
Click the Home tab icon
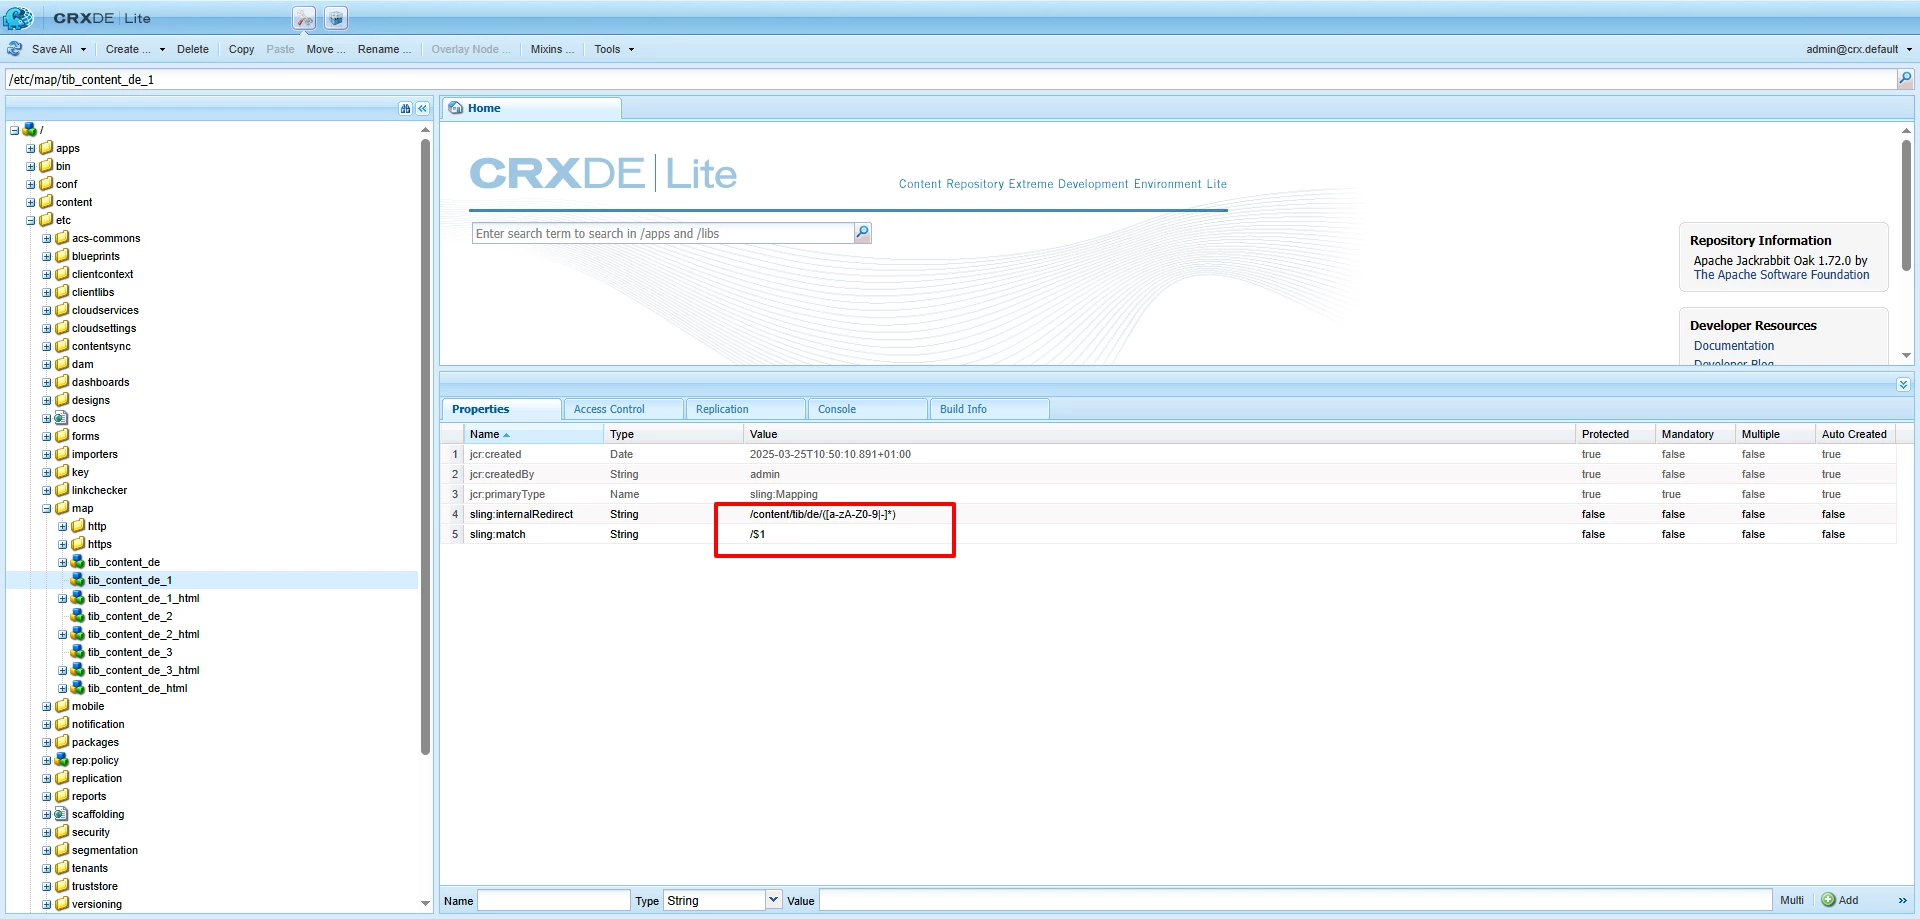(x=456, y=108)
